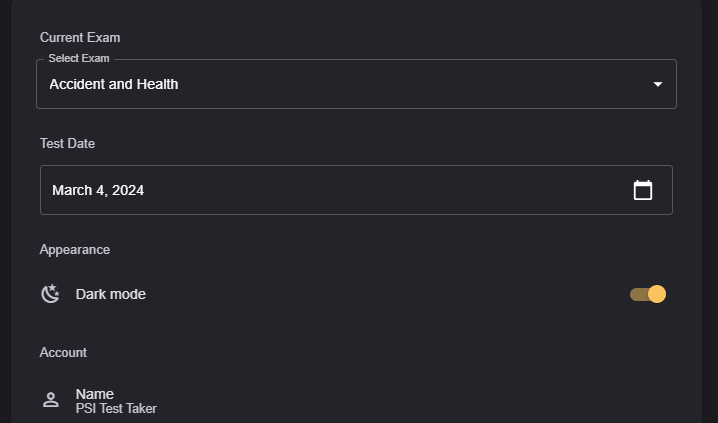Click the Dark mode label text
The image size is (718, 423).
pos(110,294)
